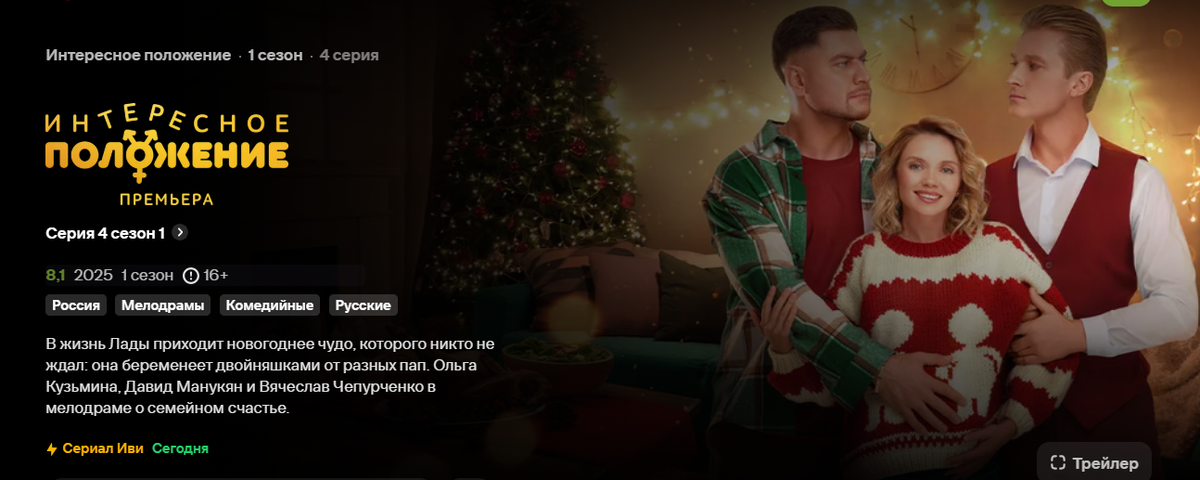Select the Россия country tag
The height and width of the screenshot is (480, 1200).
(76, 305)
